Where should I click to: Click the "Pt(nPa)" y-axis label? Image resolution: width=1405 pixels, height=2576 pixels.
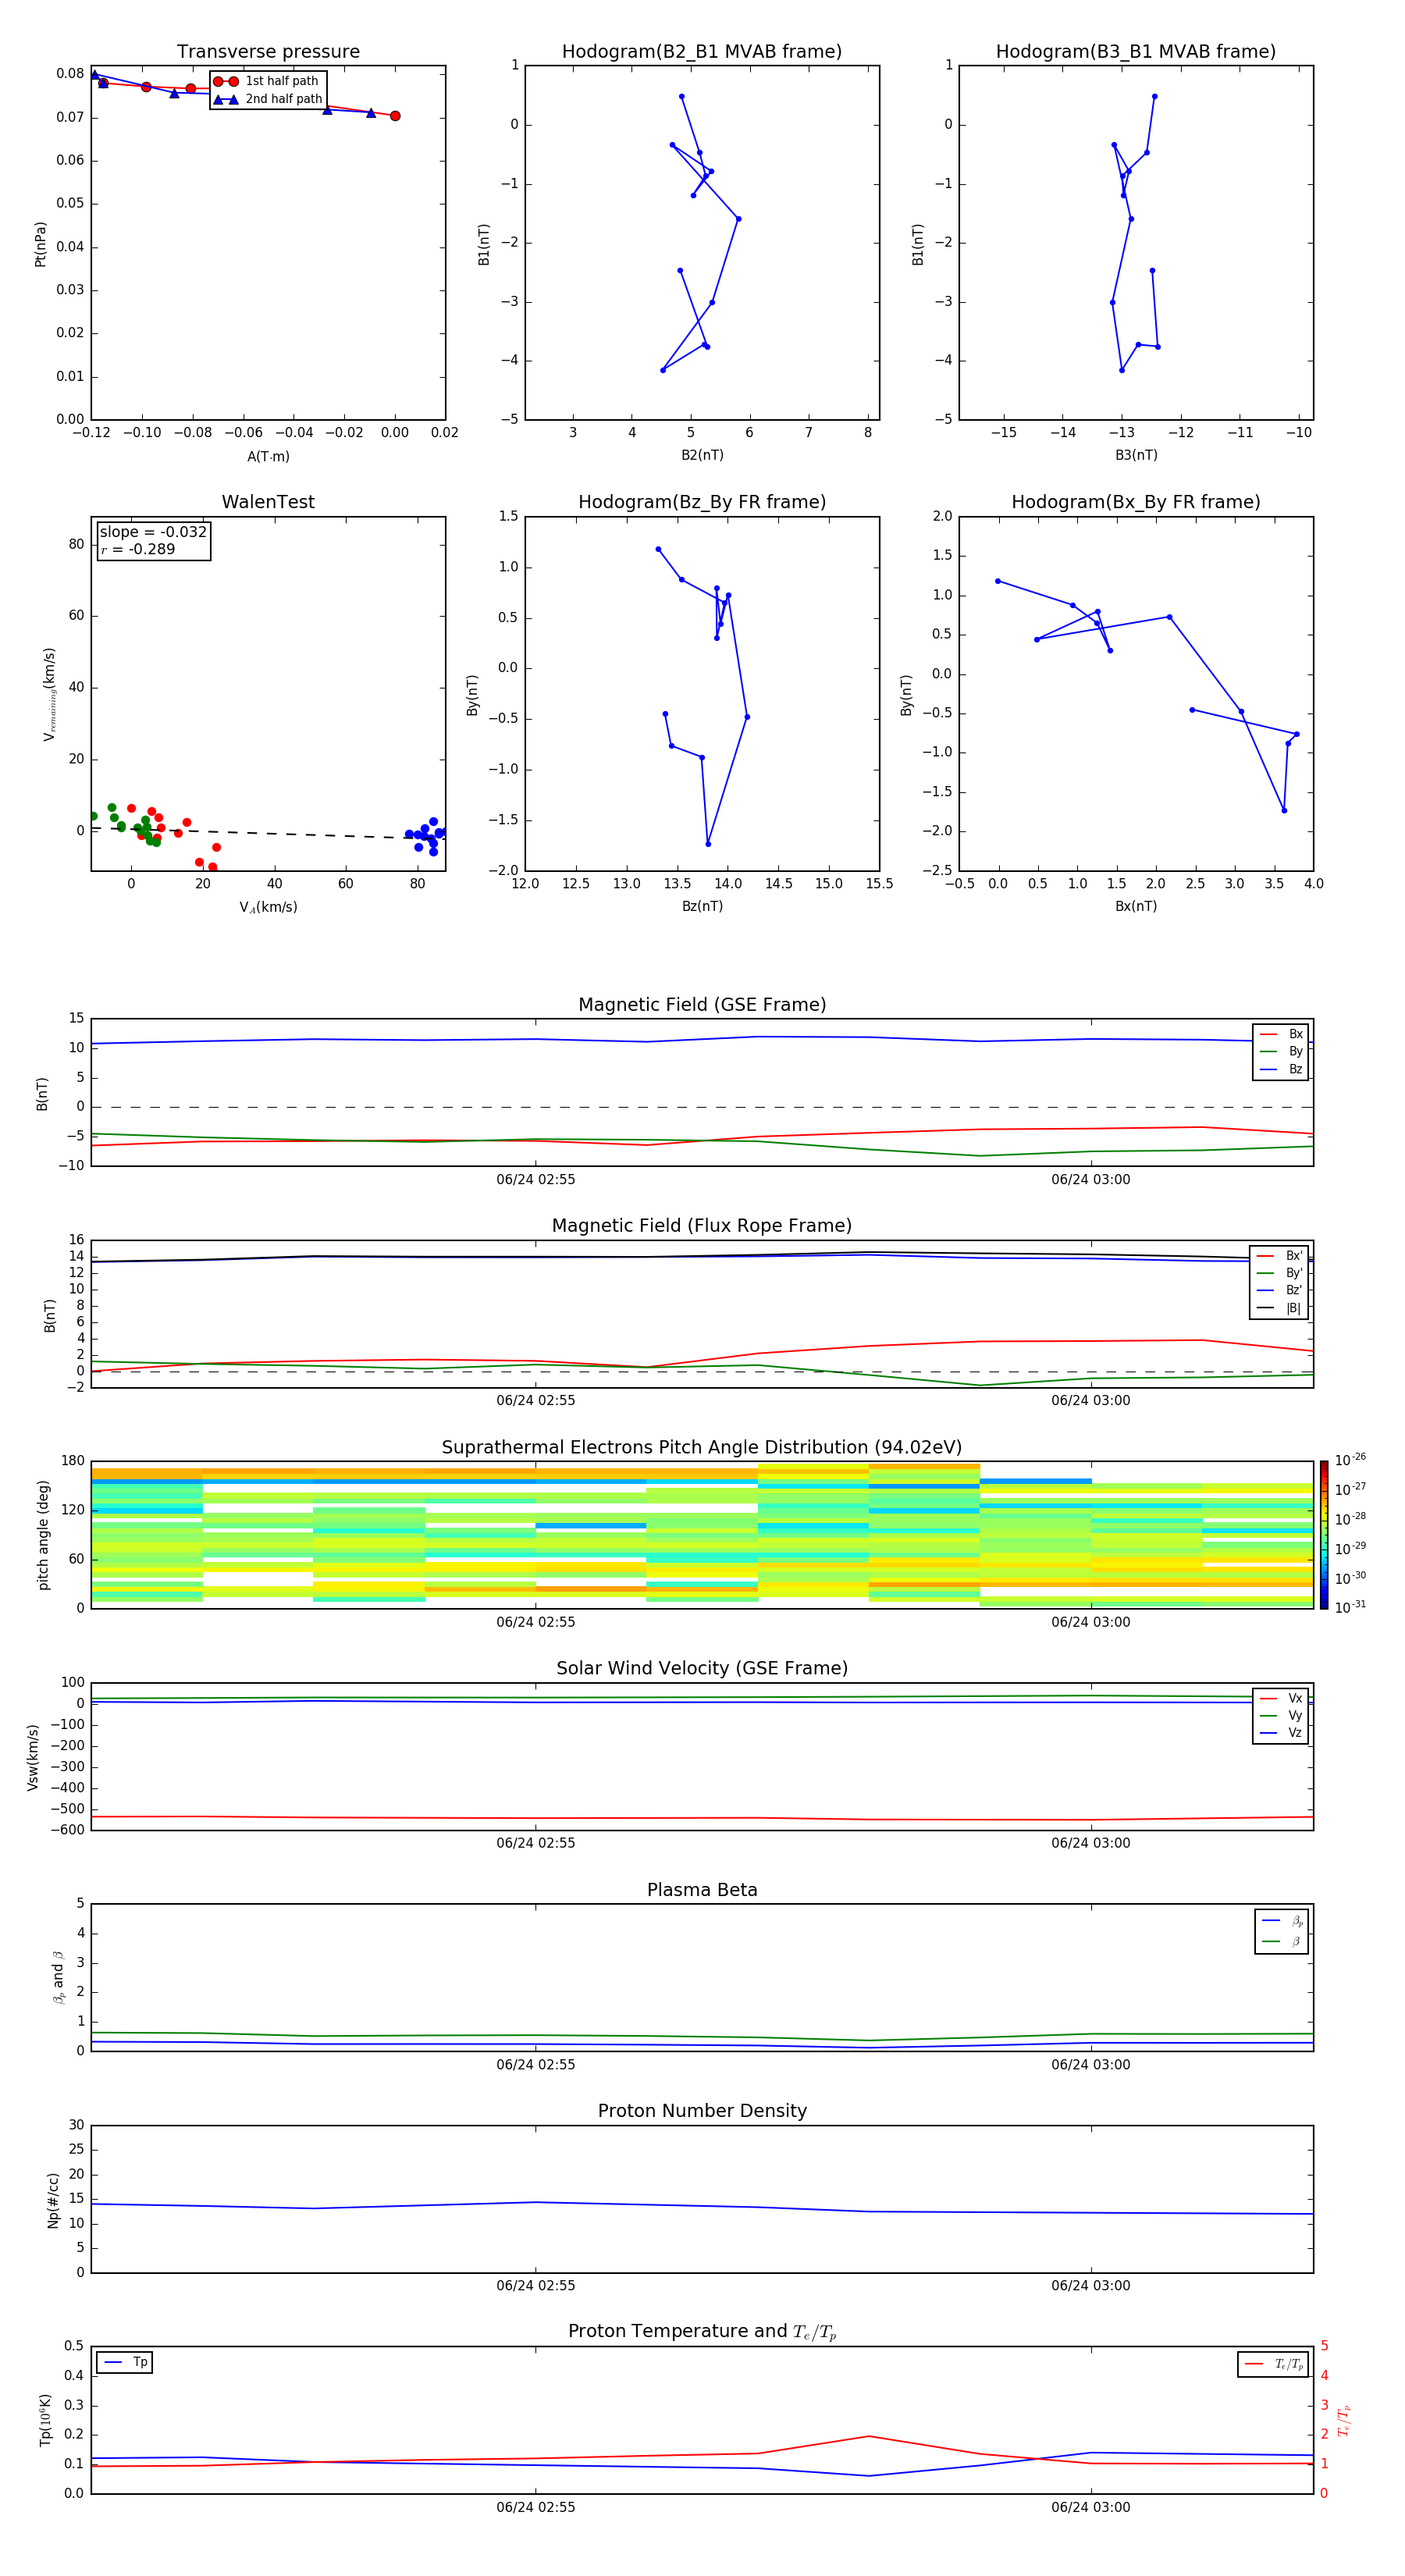tap(41, 244)
